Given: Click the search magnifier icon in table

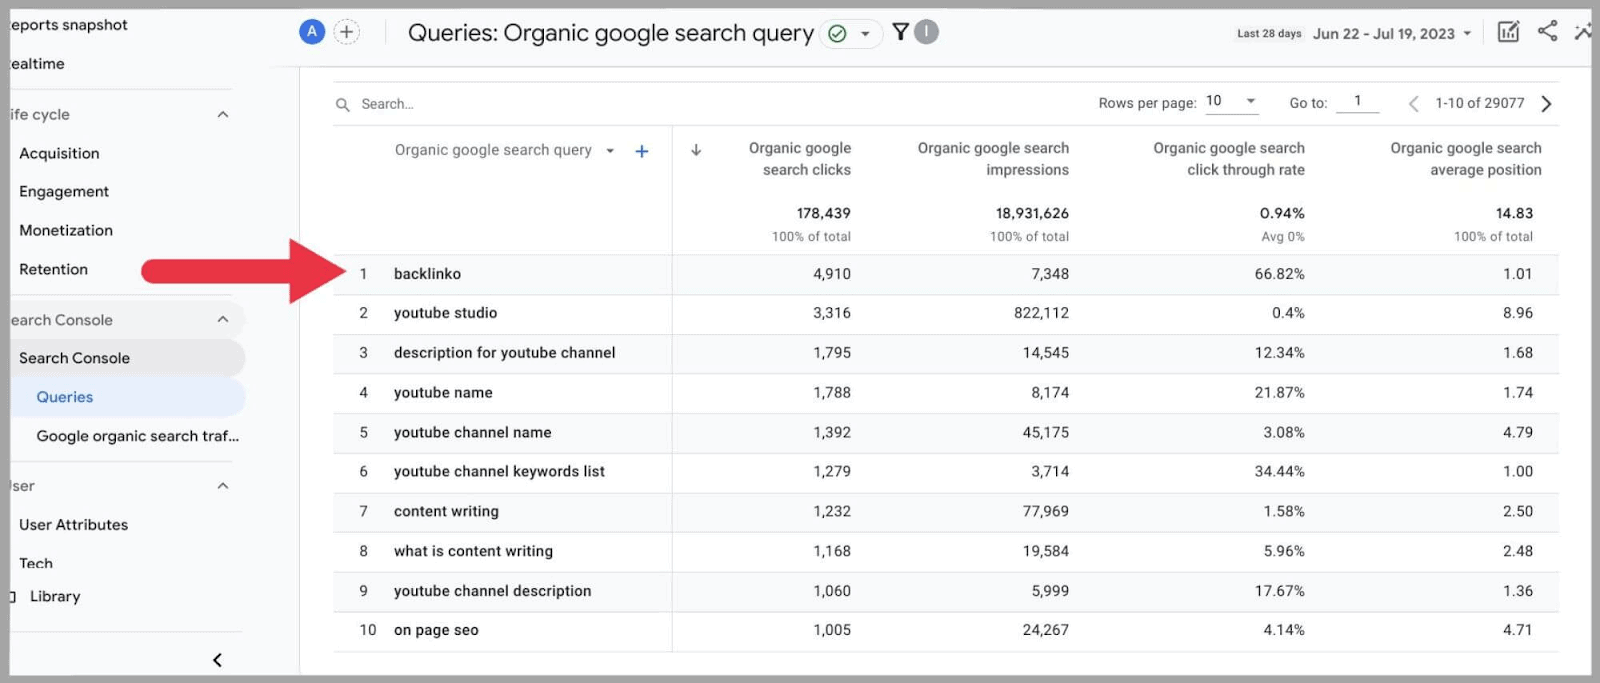Looking at the screenshot, I should (x=342, y=104).
